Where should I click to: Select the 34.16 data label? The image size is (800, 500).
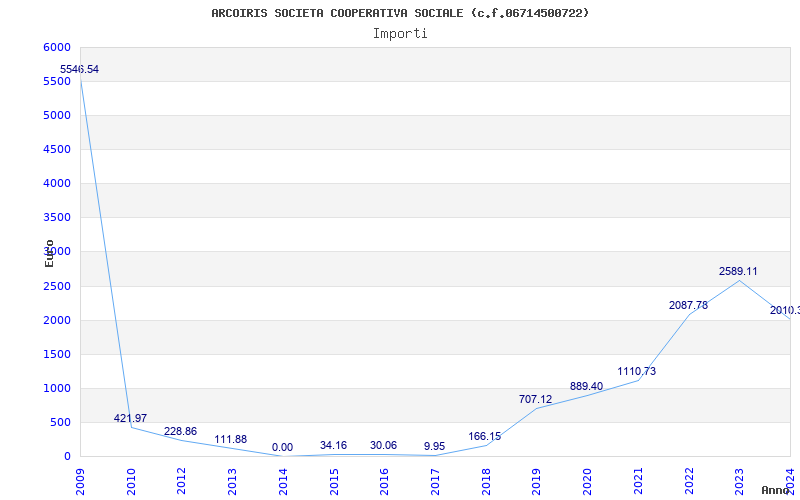(x=333, y=445)
